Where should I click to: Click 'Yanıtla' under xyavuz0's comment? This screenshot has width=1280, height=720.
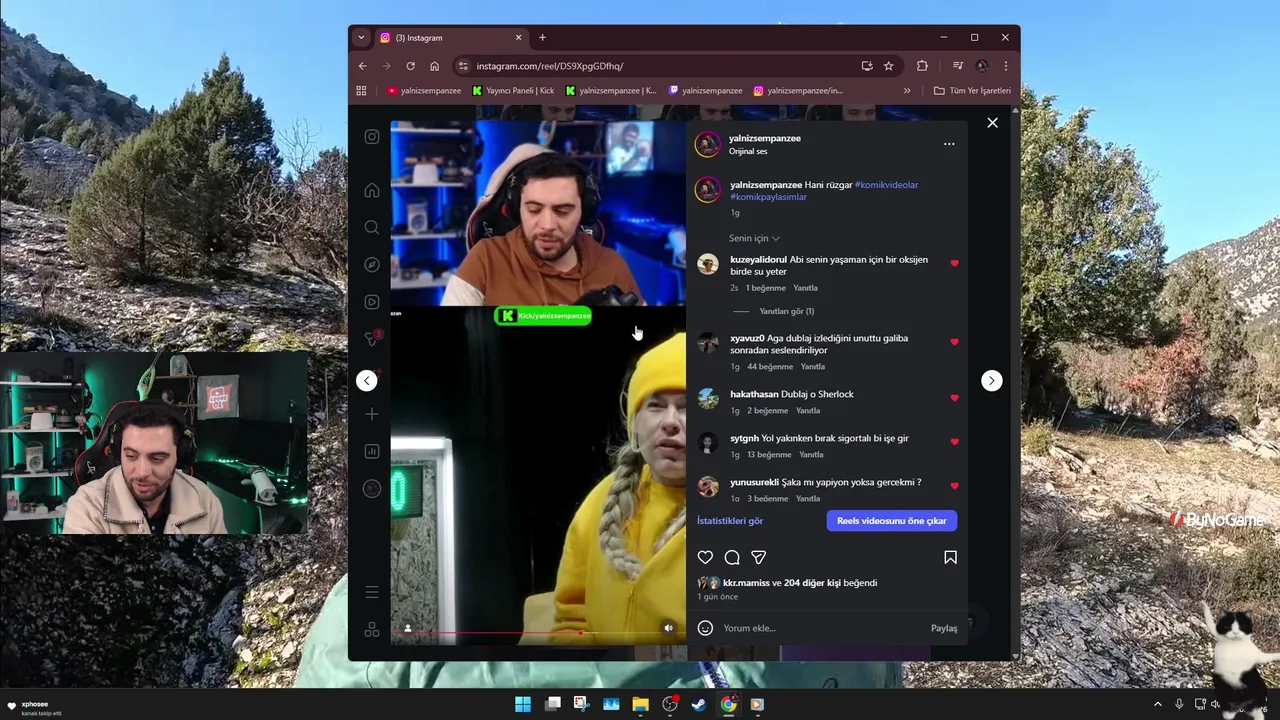coord(813,367)
